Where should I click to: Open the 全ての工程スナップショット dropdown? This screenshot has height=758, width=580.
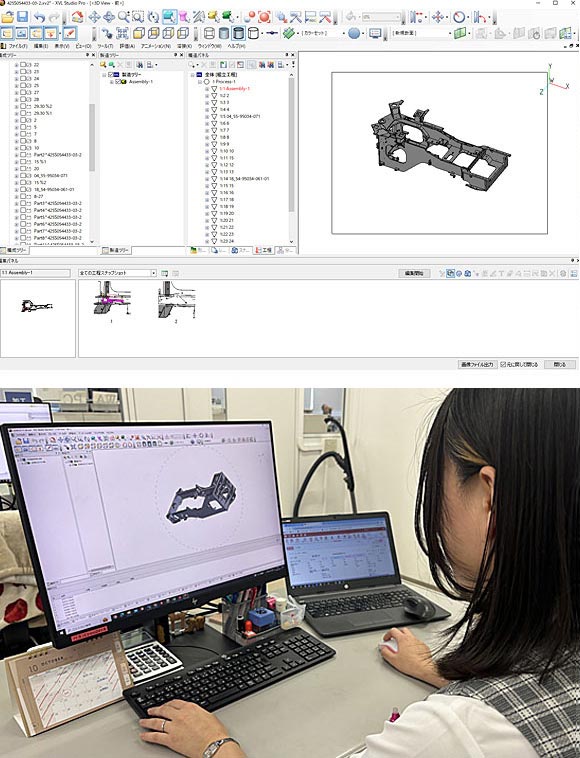[117, 273]
